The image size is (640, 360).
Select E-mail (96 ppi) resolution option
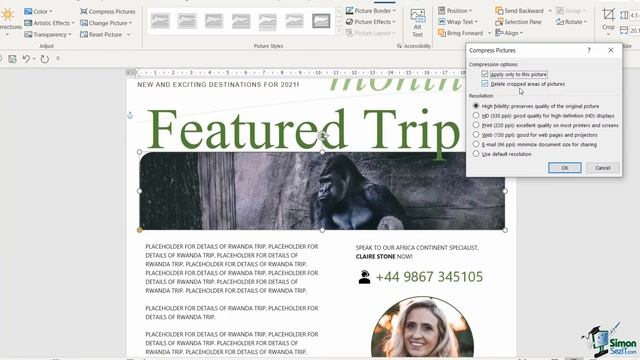pyautogui.click(x=476, y=144)
